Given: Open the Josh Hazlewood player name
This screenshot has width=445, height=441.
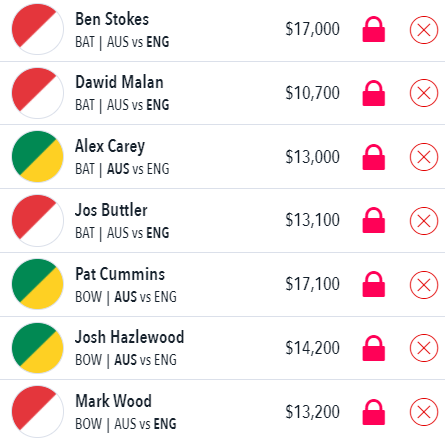Looking at the screenshot, I should tap(129, 337).
